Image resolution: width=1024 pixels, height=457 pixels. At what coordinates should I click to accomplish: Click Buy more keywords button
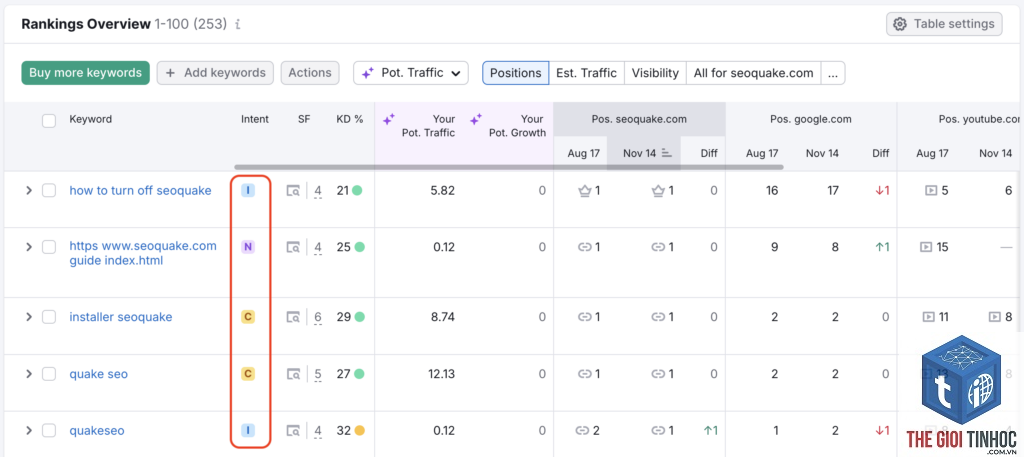pyautogui.click(x=86, y=72)
